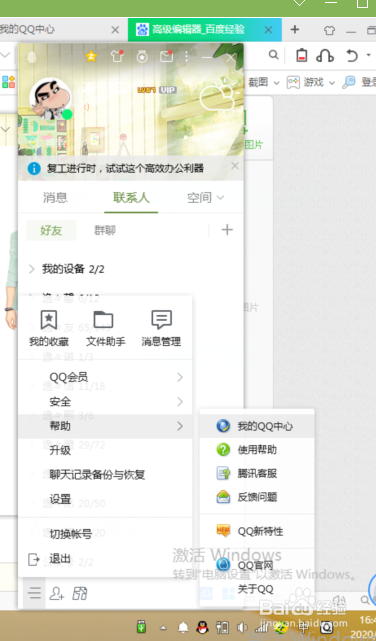Click the browser skin shirt icon

click(x=329, y=30)
